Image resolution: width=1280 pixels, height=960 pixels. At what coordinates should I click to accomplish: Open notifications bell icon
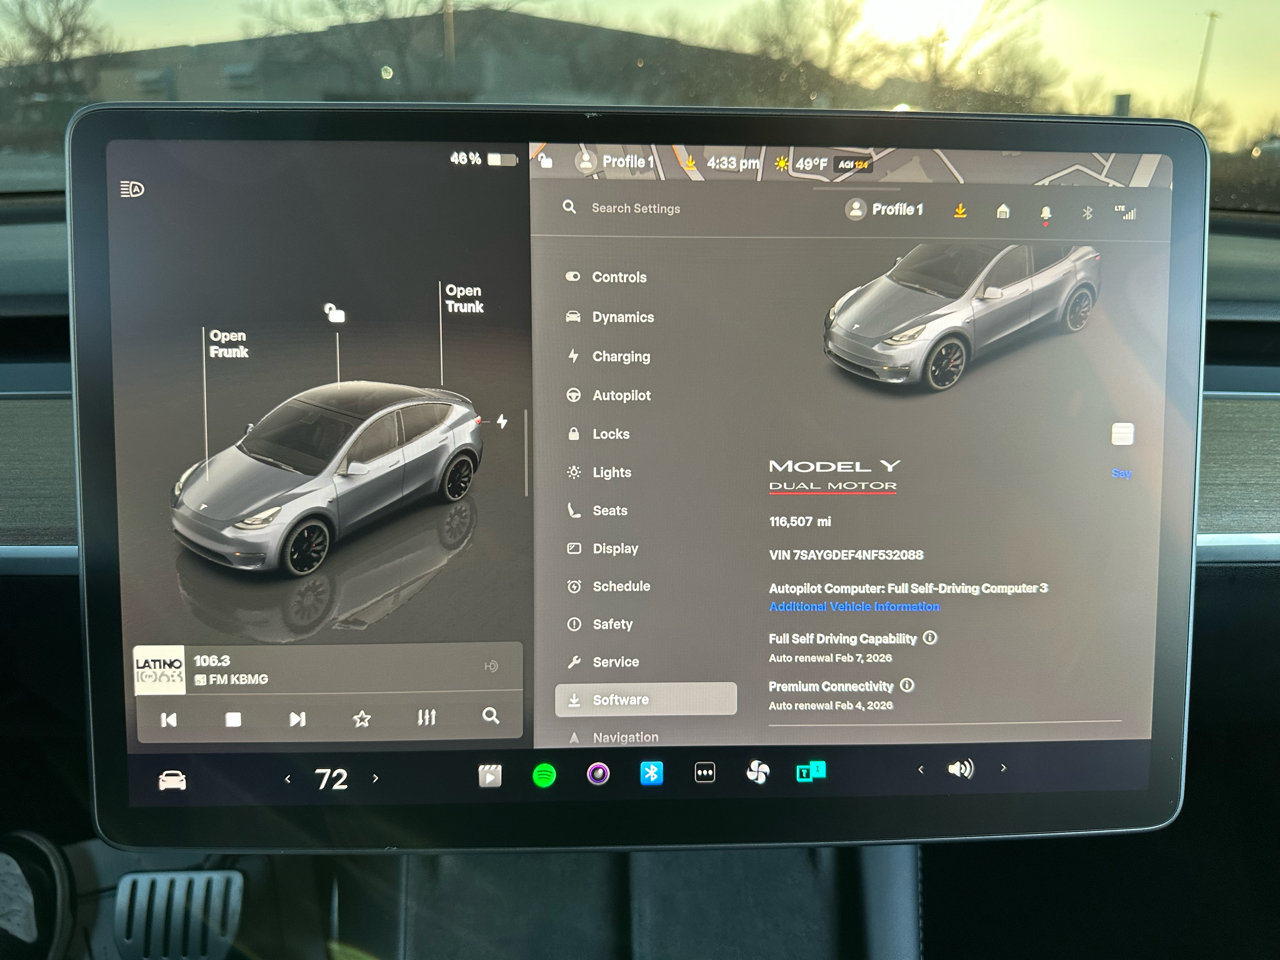1045,213
